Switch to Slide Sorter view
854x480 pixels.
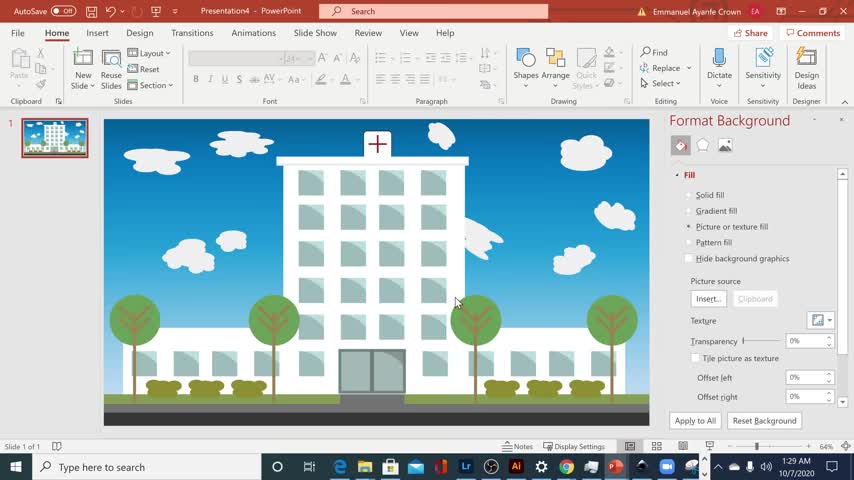(x=656, y=446)
